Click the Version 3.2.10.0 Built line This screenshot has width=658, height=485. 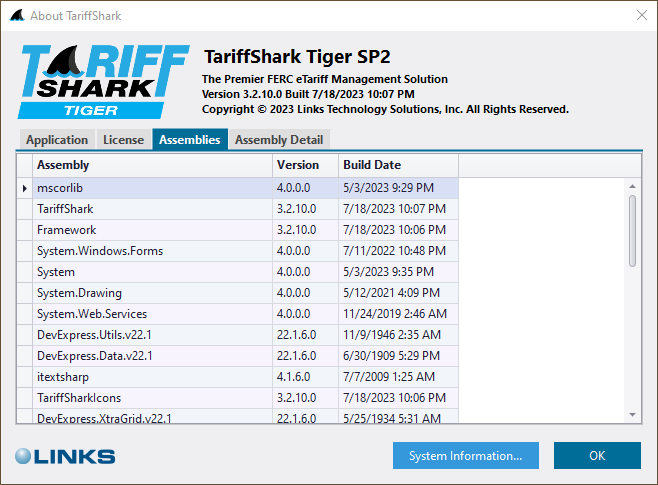308,94
